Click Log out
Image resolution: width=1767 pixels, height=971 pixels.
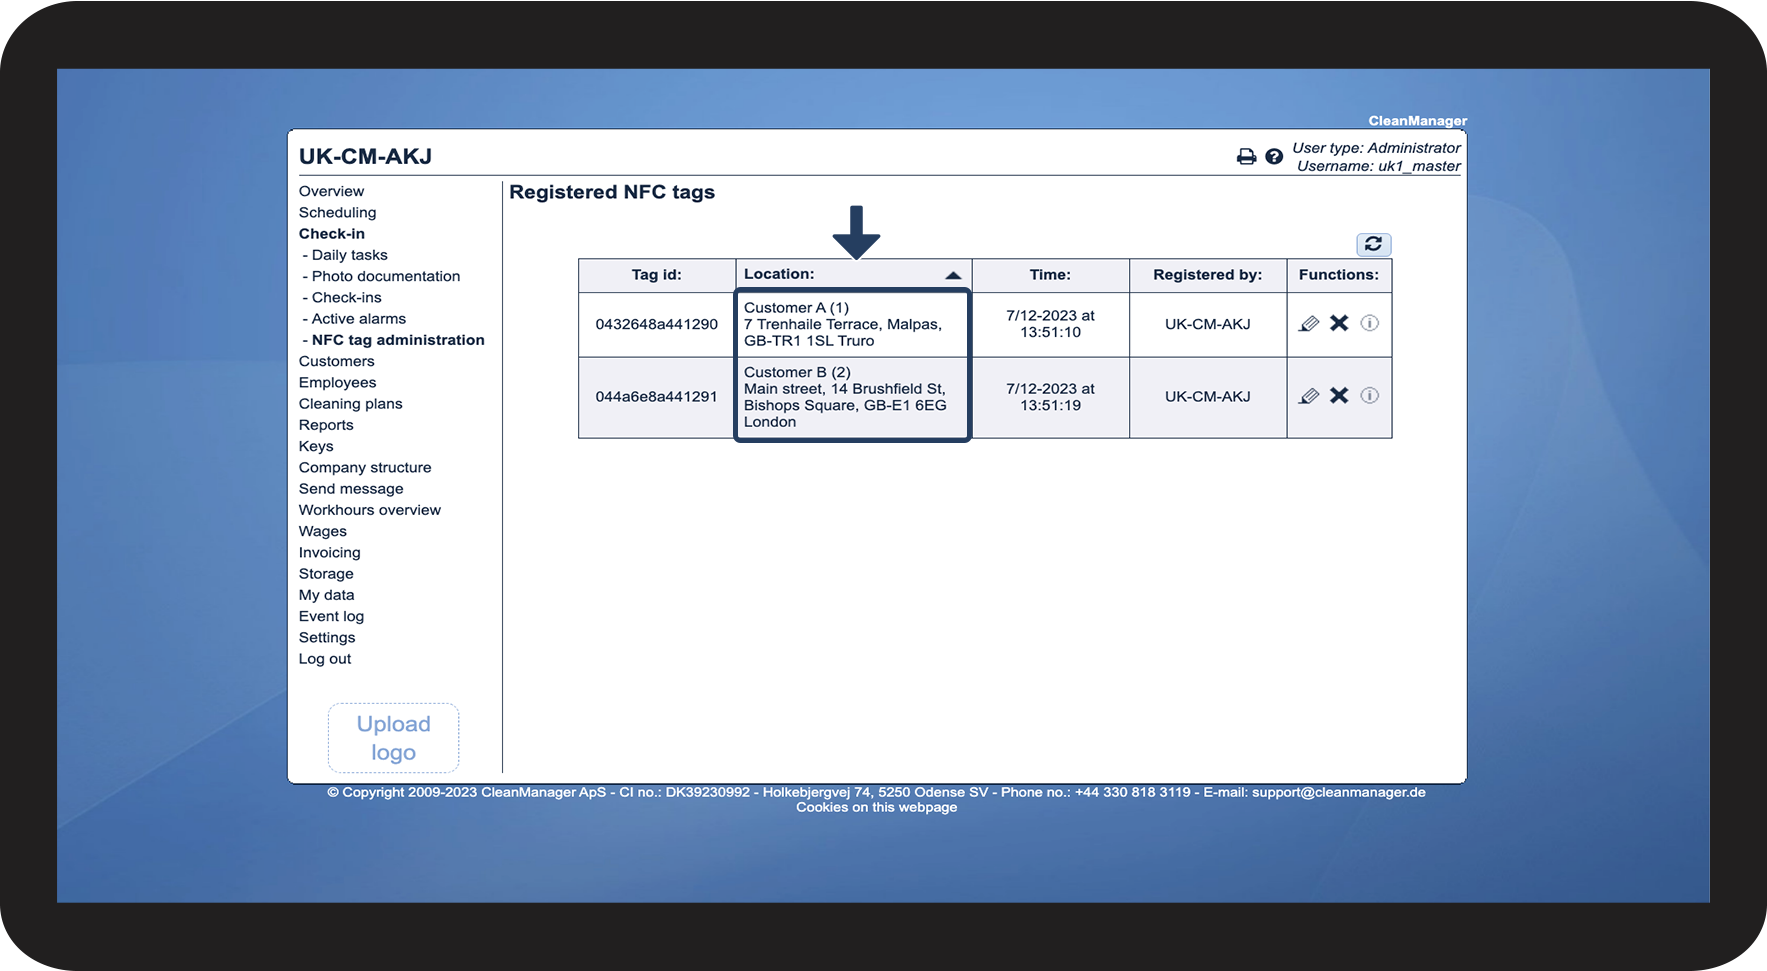pos(325,659)
